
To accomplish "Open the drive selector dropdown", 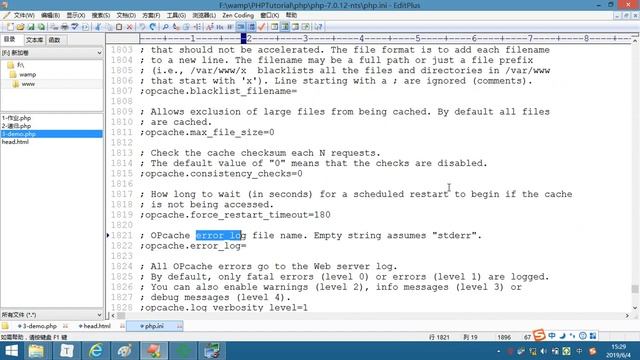I will [x=99, y=53].
